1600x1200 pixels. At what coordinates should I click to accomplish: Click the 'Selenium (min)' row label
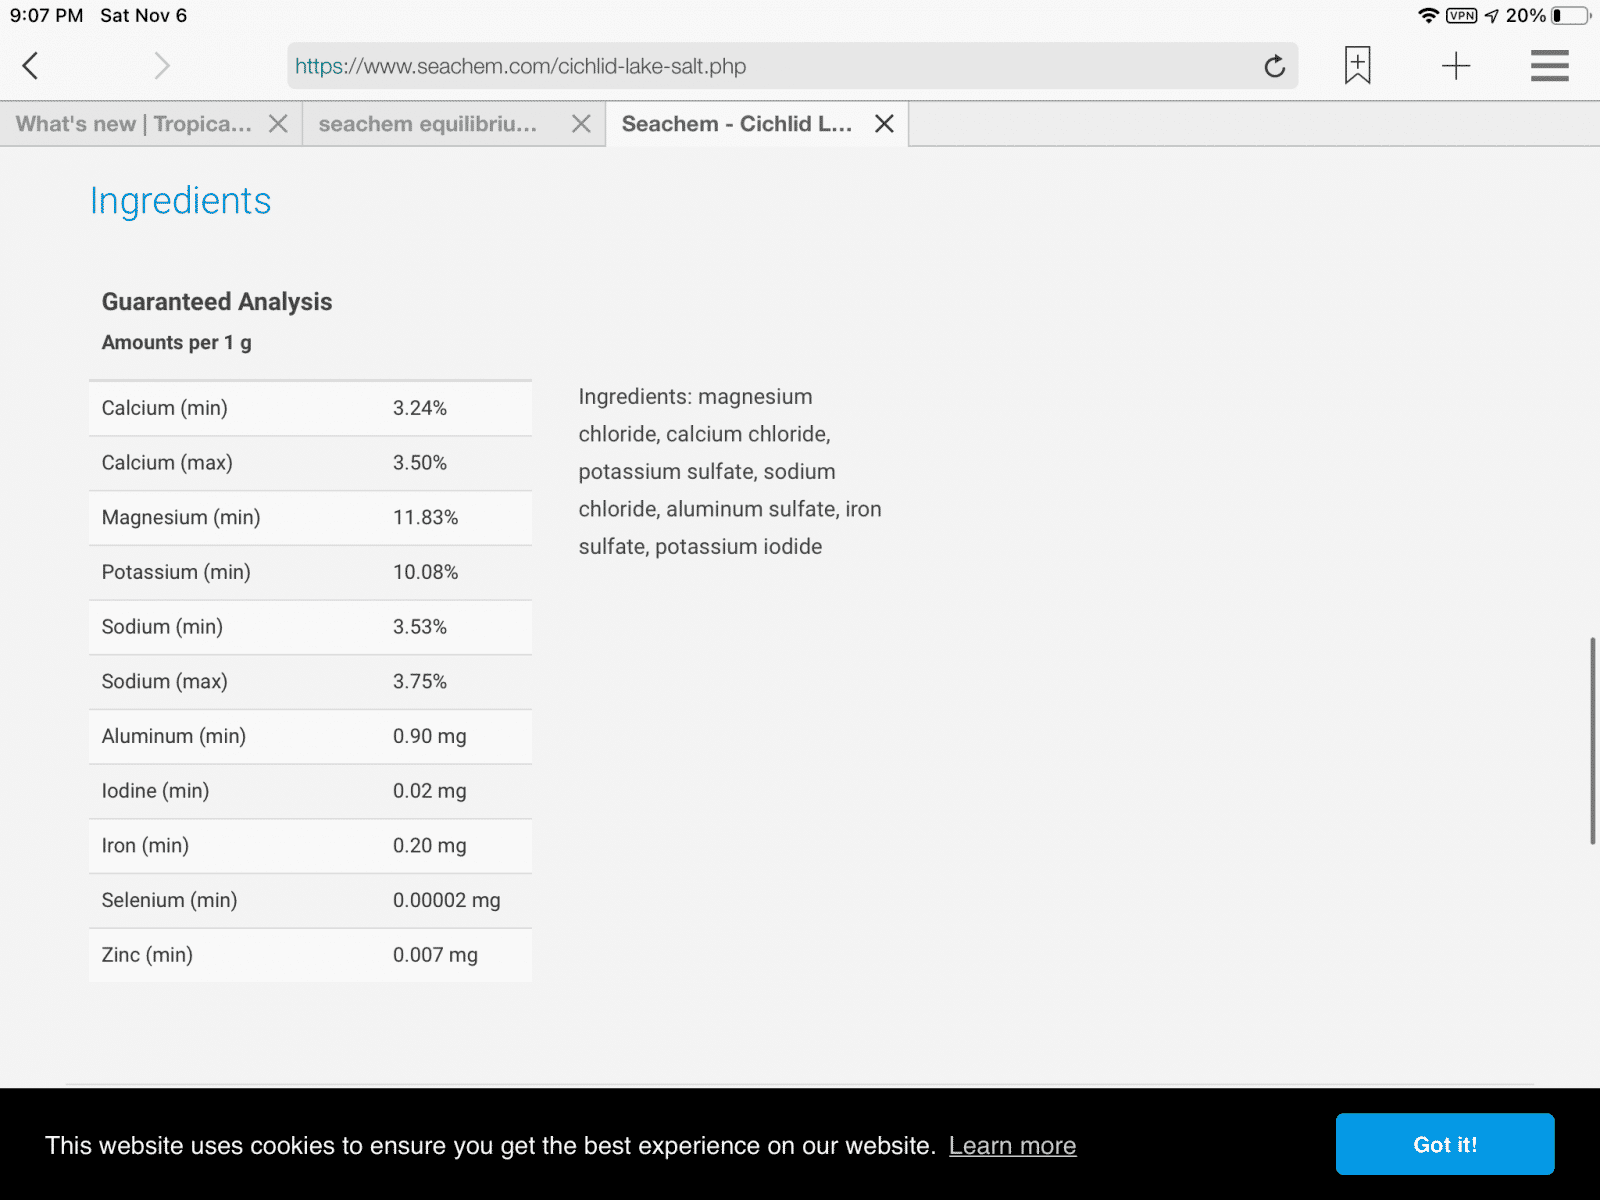tap(169, 900)
